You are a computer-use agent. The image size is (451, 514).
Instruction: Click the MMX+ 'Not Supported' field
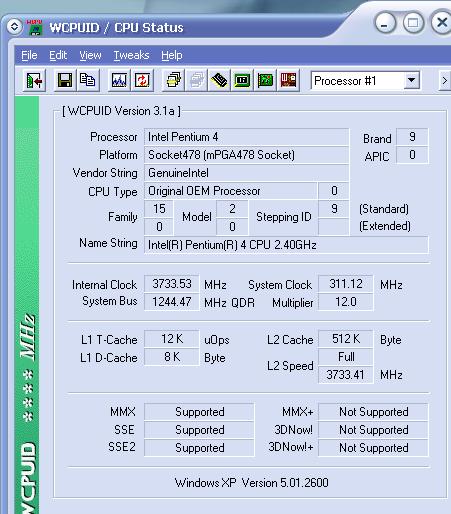coord(373,412)
